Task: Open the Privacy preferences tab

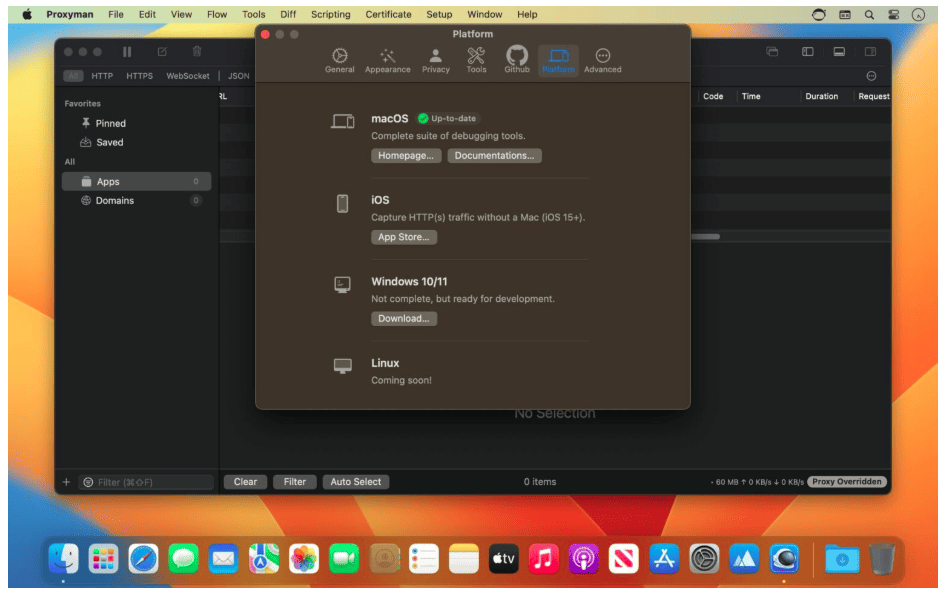Action: pos(435,60)
